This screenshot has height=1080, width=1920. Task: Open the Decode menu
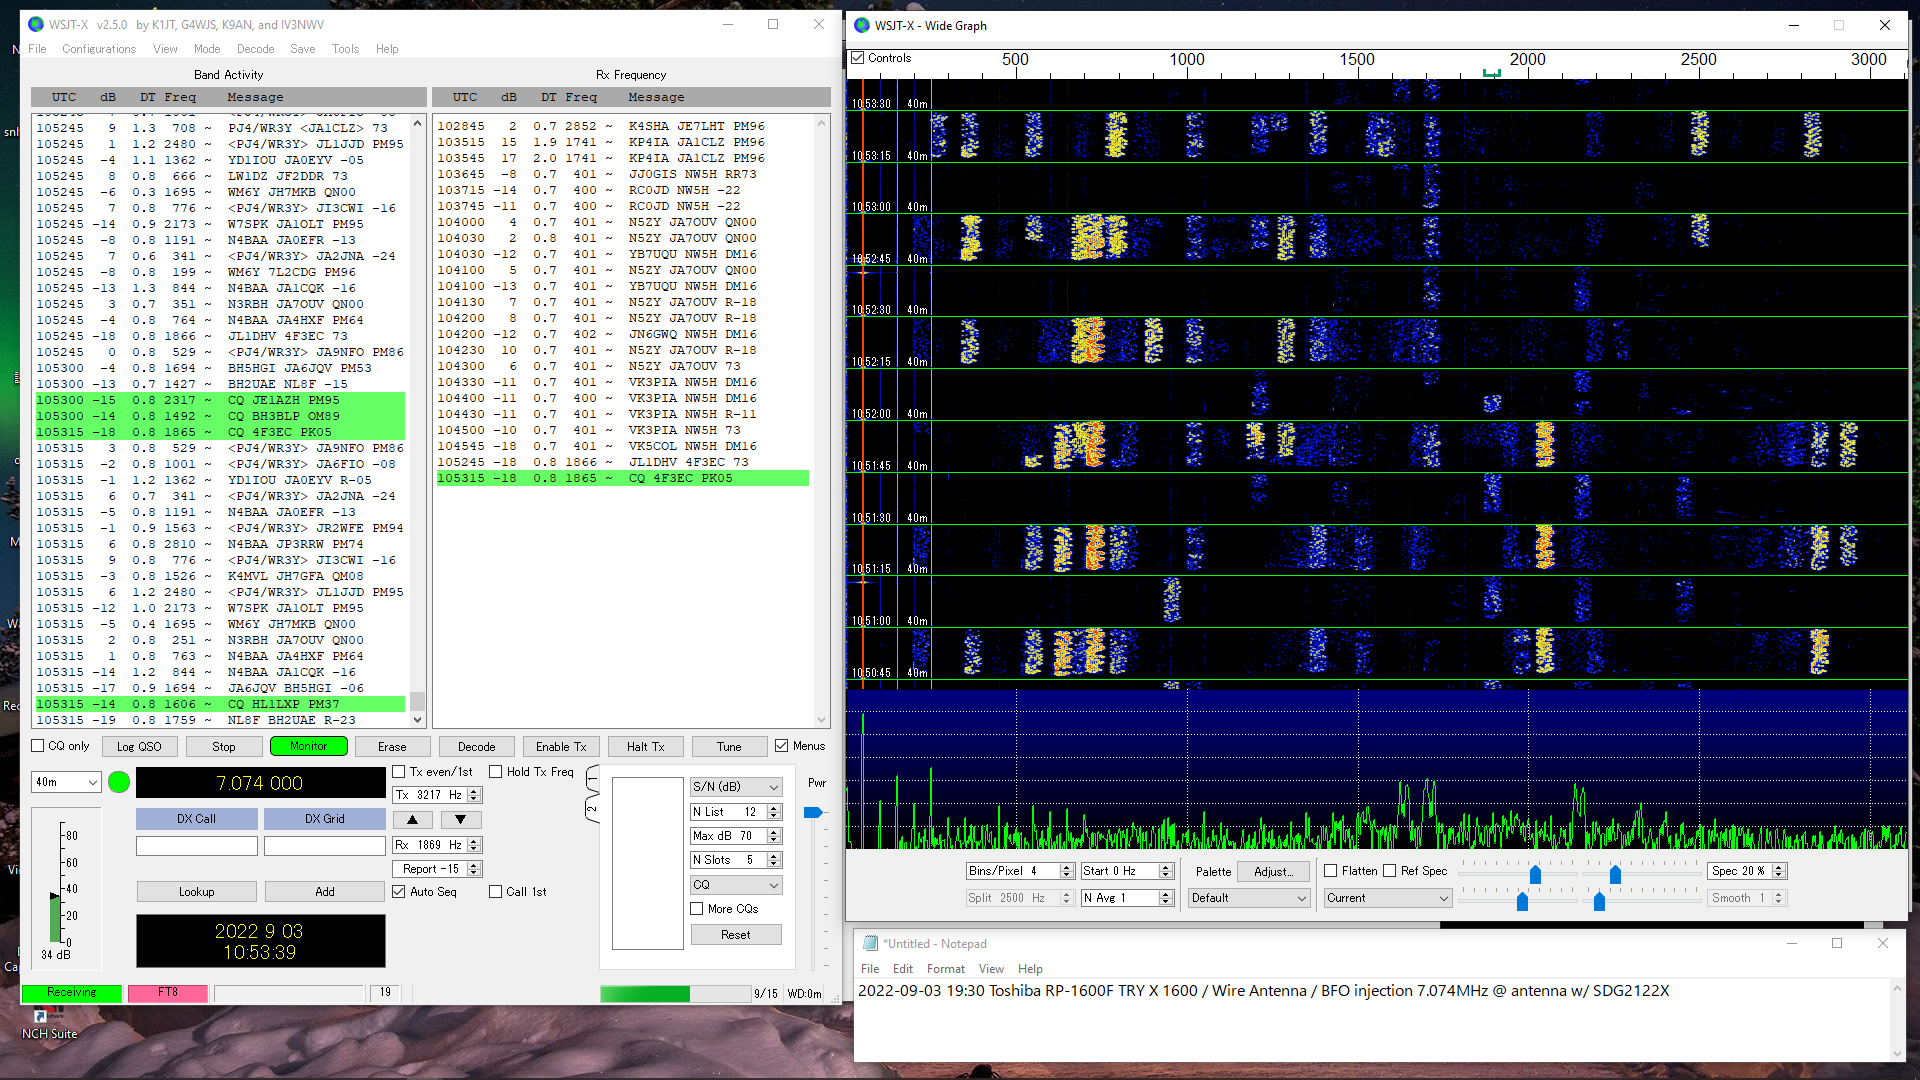(255, 49)
